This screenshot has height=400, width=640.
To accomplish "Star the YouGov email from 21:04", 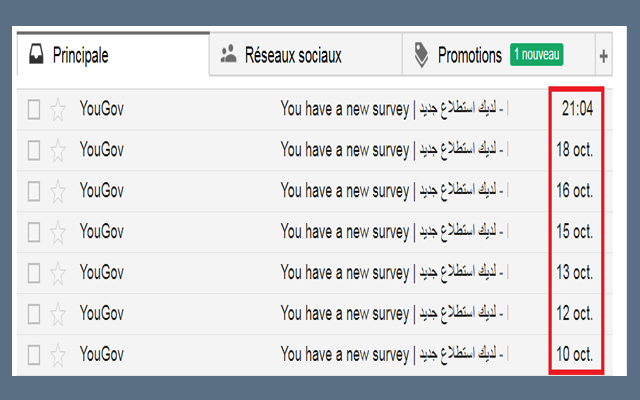I will tap(58, 110).
